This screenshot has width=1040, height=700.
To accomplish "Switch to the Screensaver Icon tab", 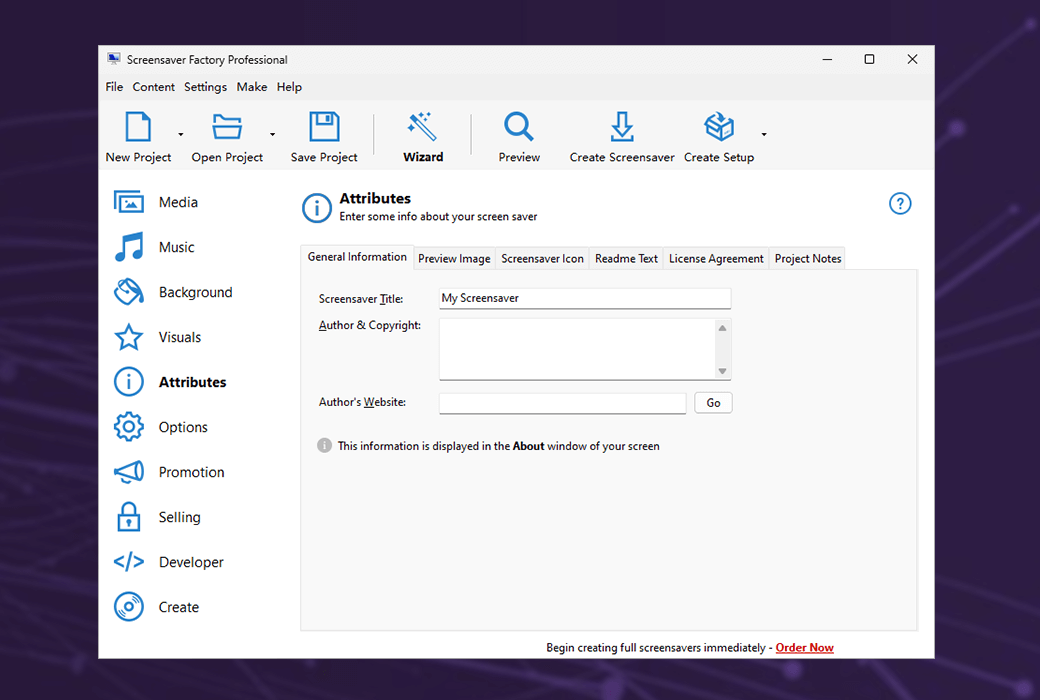I will point(543,259).
